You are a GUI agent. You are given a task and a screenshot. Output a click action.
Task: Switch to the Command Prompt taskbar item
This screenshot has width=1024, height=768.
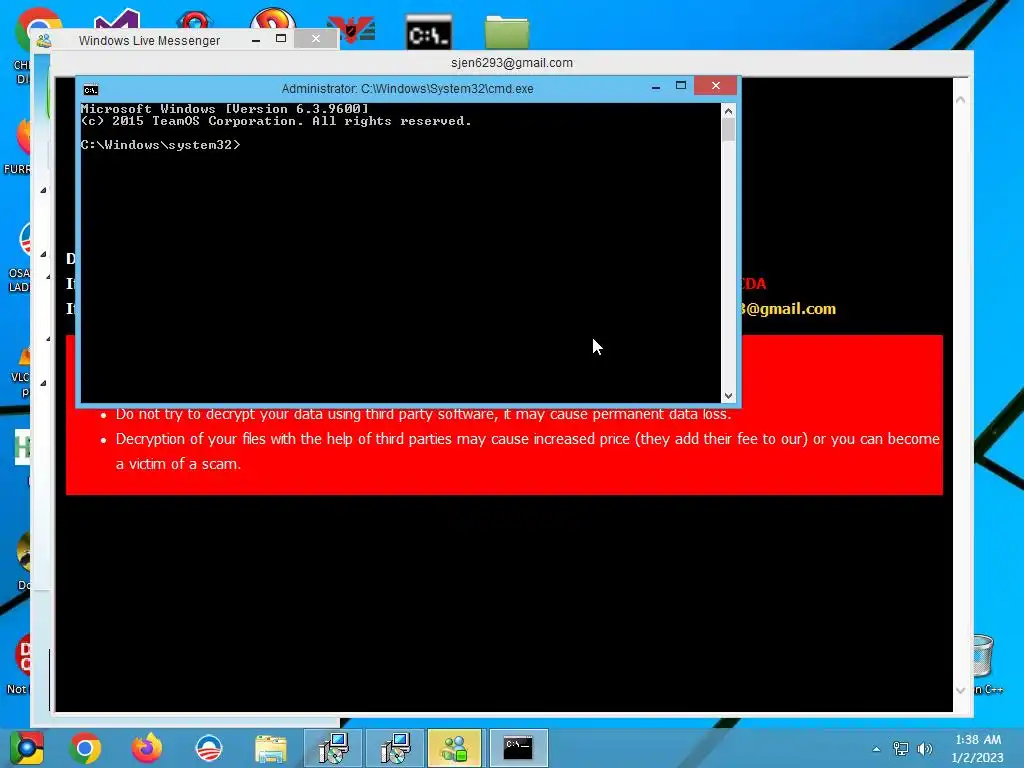[x=519, y=748]
